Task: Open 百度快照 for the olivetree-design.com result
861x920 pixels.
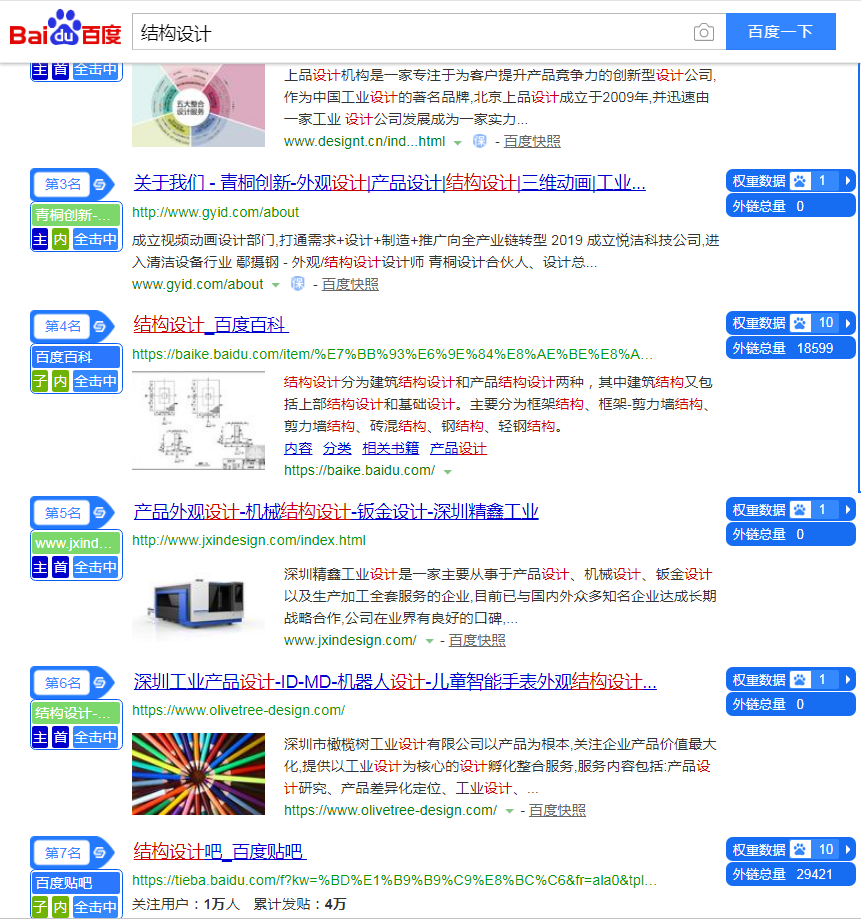Action: pyautogui.click(x=557, y=810)
